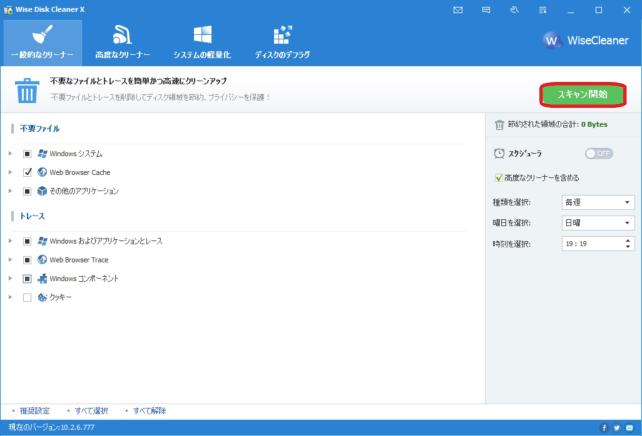The width and height of the screenshot is (642, 436).
Task: Click the Windows システム flag icon
Action: coord(42,154)
